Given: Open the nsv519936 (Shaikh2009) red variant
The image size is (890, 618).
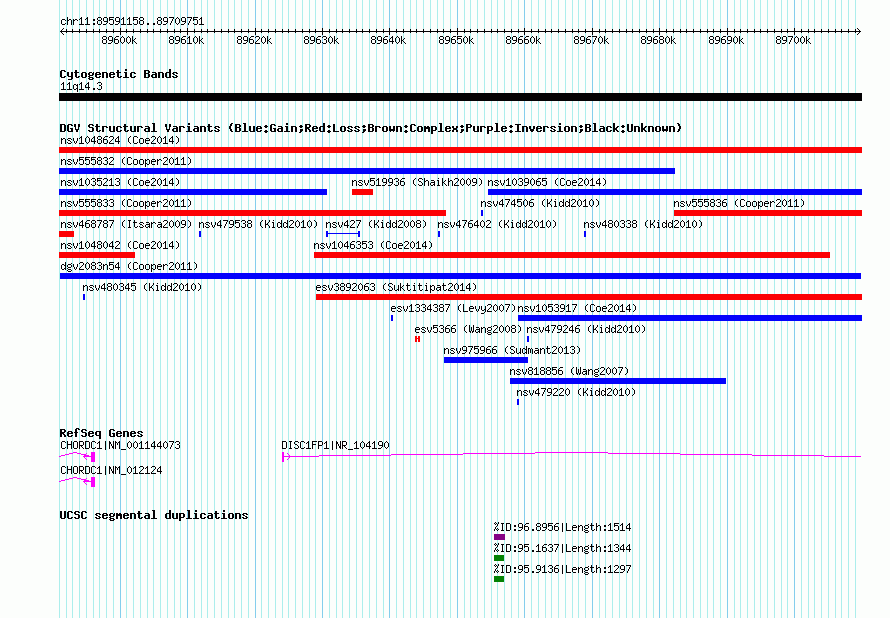Looking at the screenshot, I should [x=362, y=192].
